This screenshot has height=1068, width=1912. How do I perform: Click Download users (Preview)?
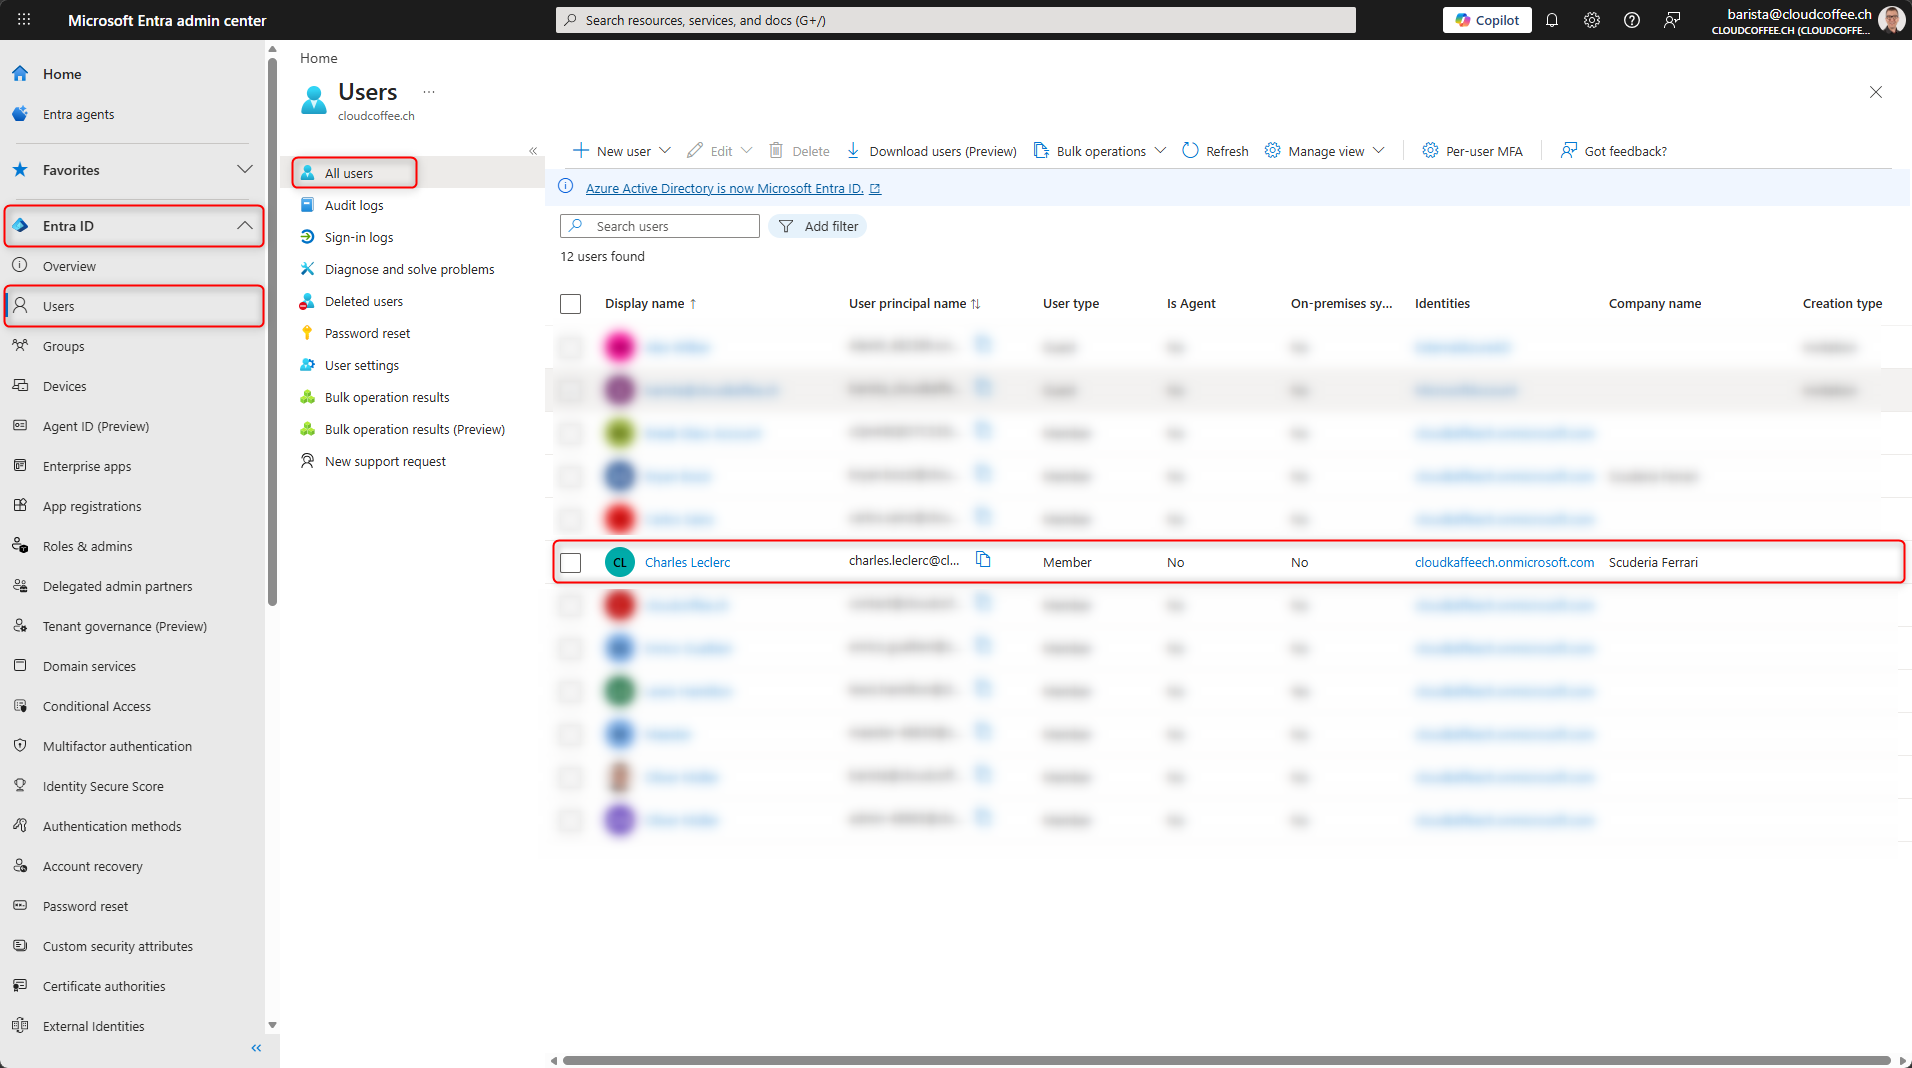(x=931, y=151)
